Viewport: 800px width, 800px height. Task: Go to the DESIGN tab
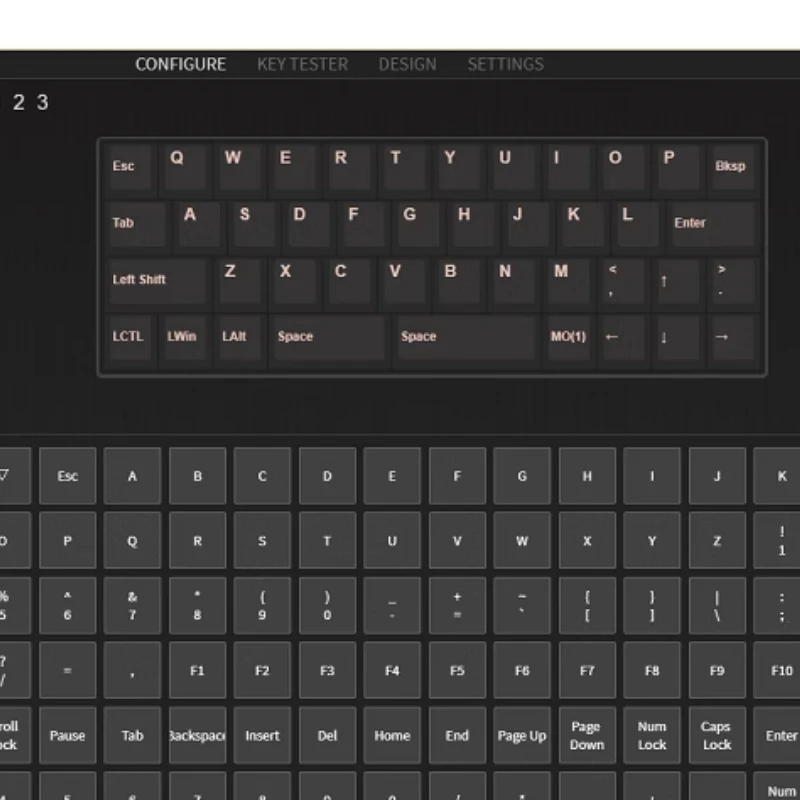(408, 64)
